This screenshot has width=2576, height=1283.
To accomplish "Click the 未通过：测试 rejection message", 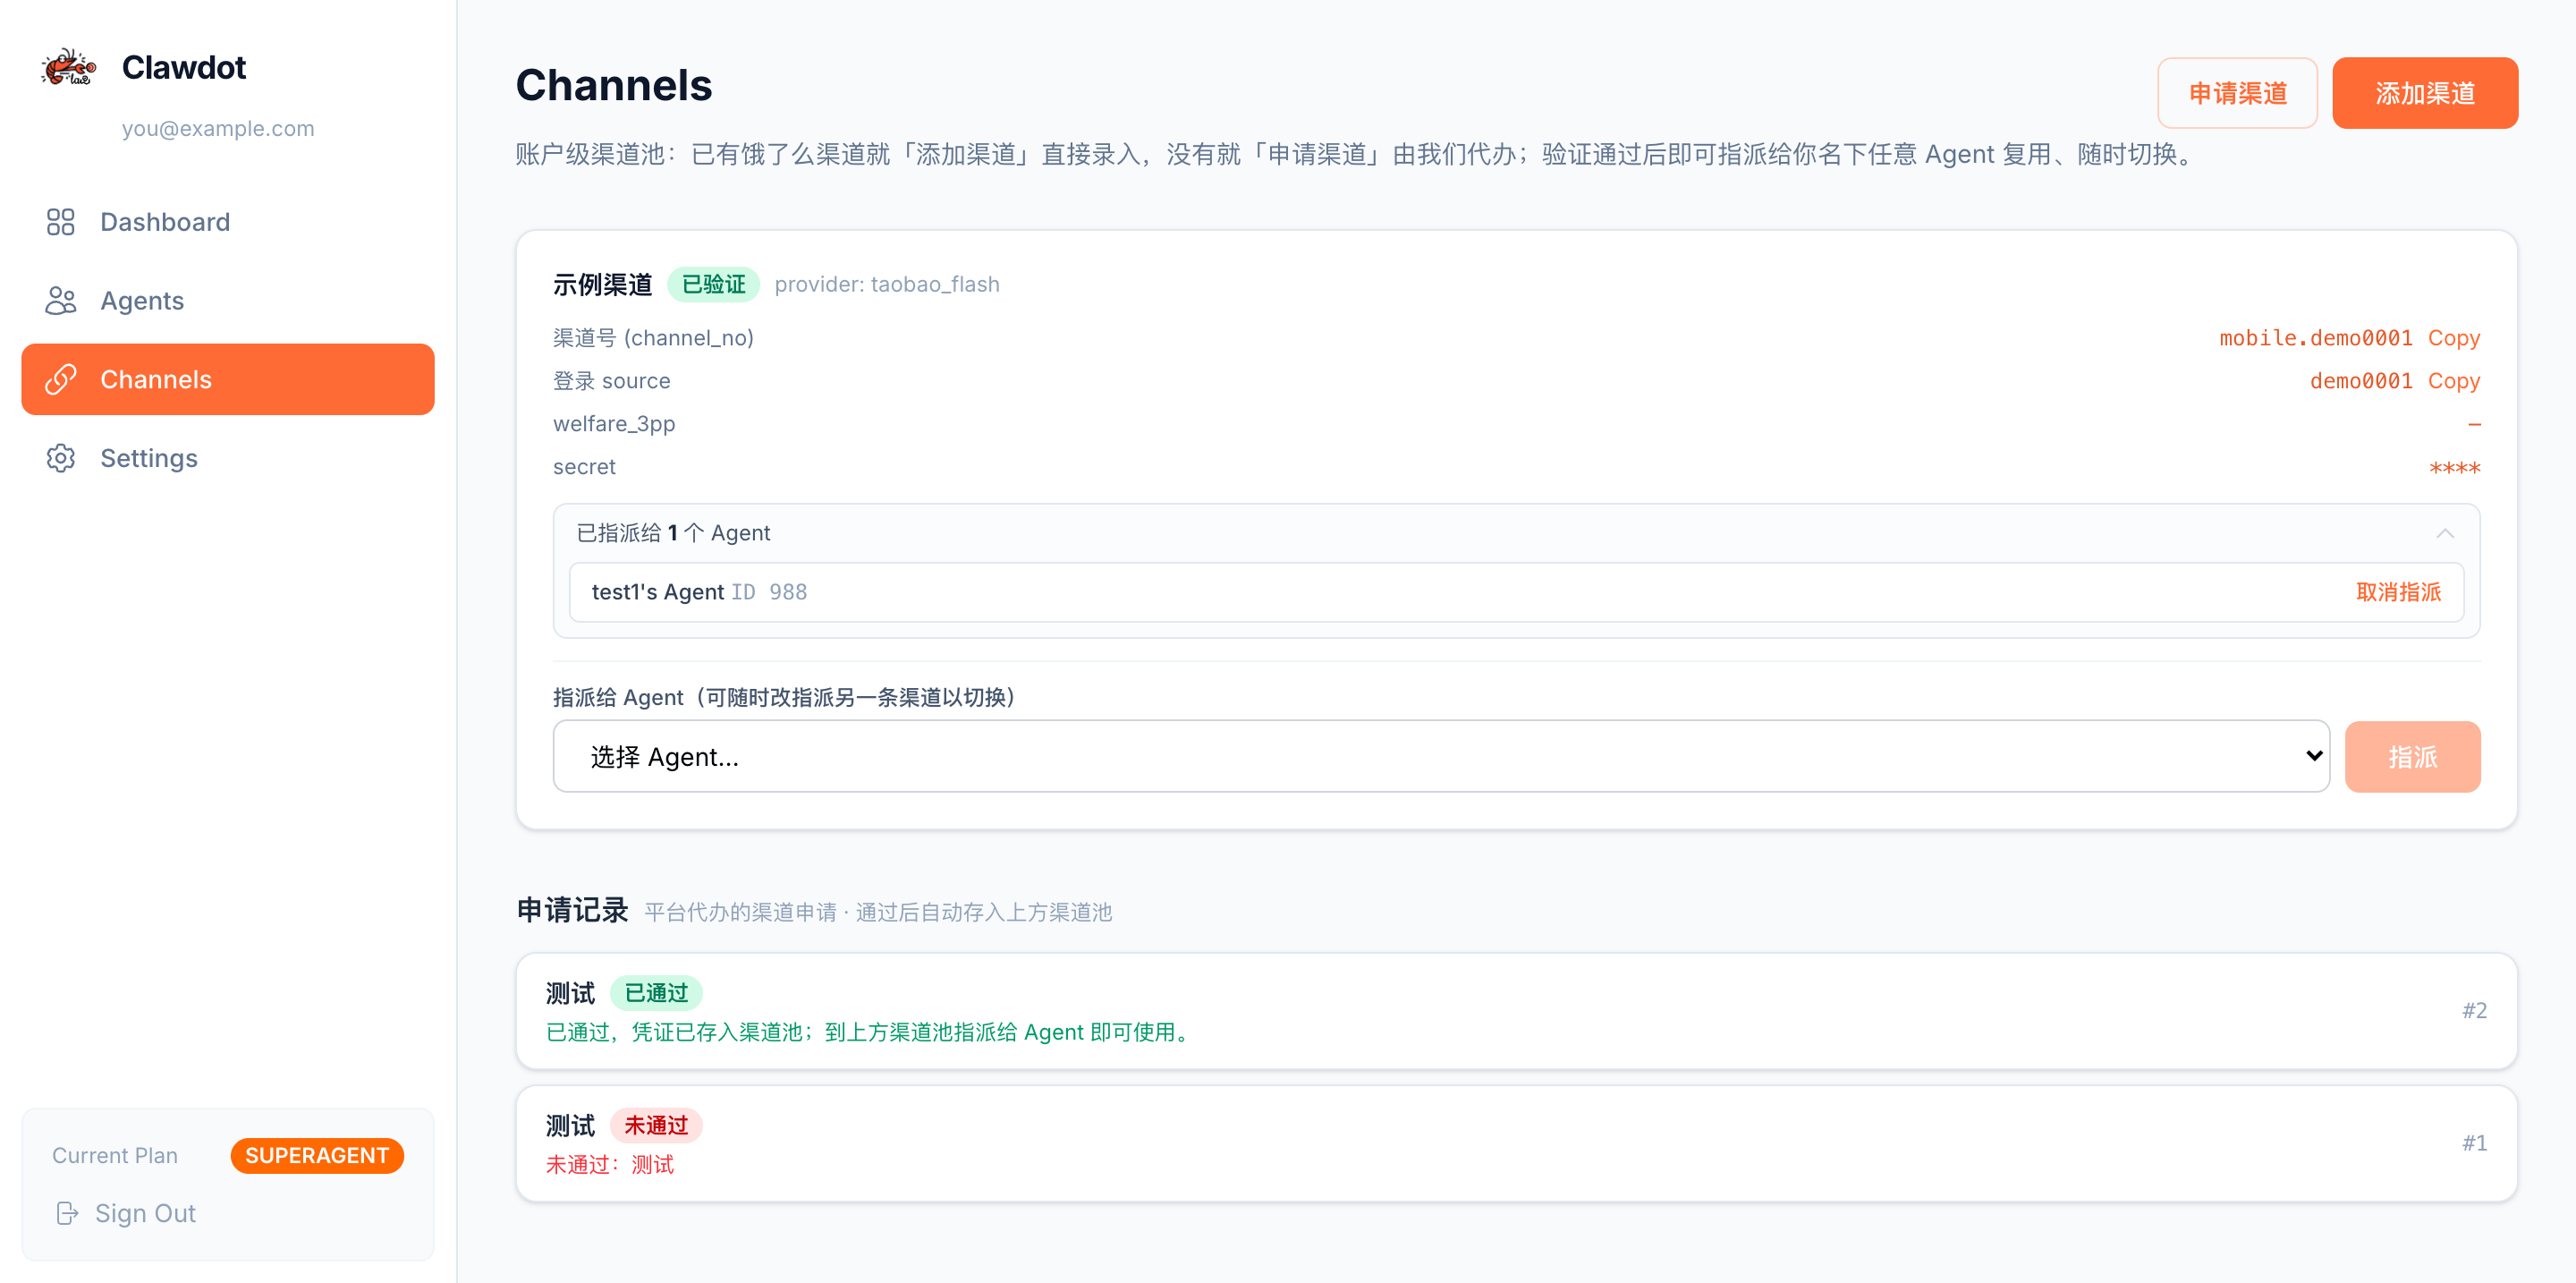I will click(610, 1164).
